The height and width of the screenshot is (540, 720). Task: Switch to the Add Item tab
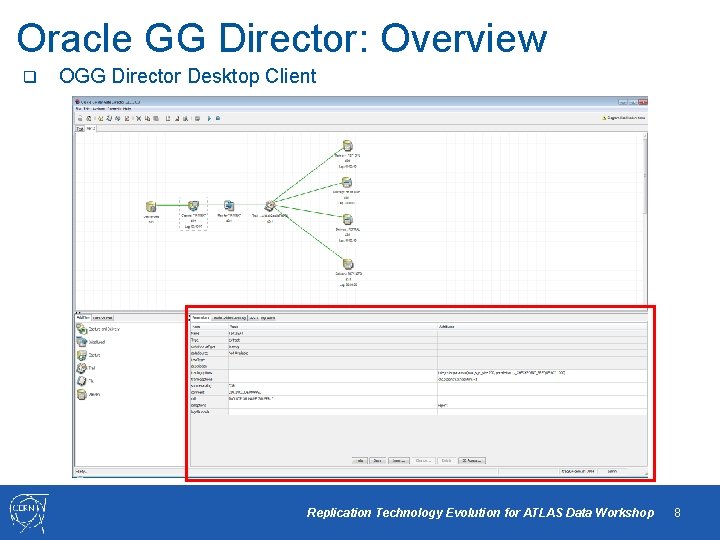click(83, 317)
